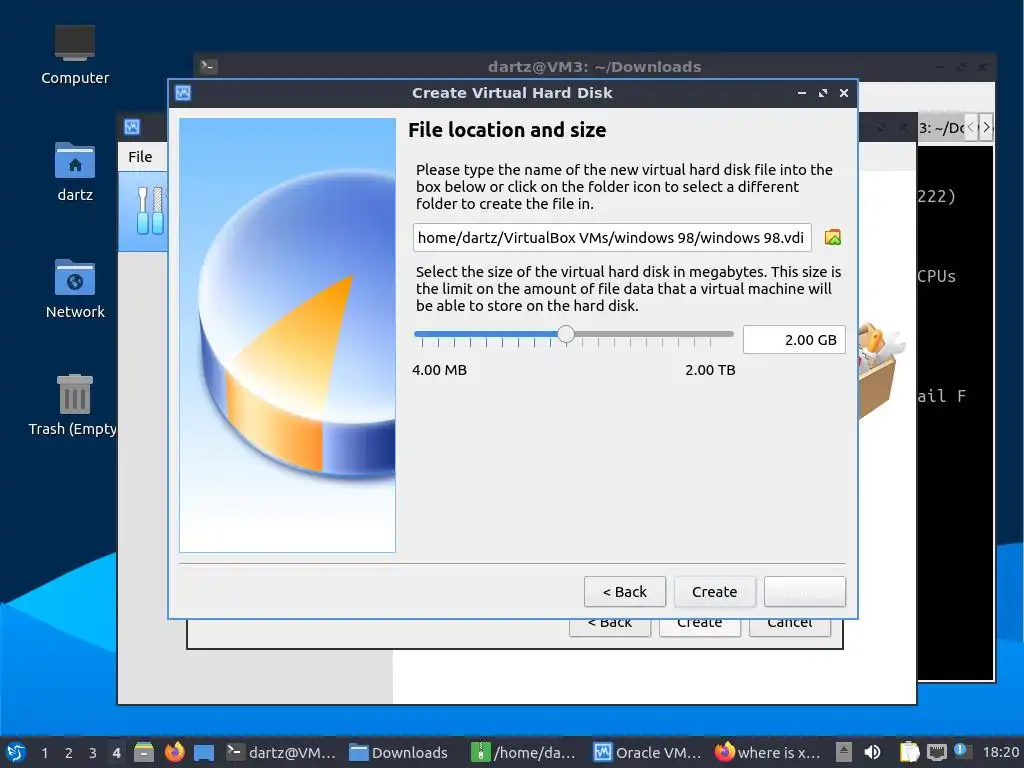Click the 4.00 MB minimum size label
The height and width of the screenshot is (768, 1024).
point(440,370)
